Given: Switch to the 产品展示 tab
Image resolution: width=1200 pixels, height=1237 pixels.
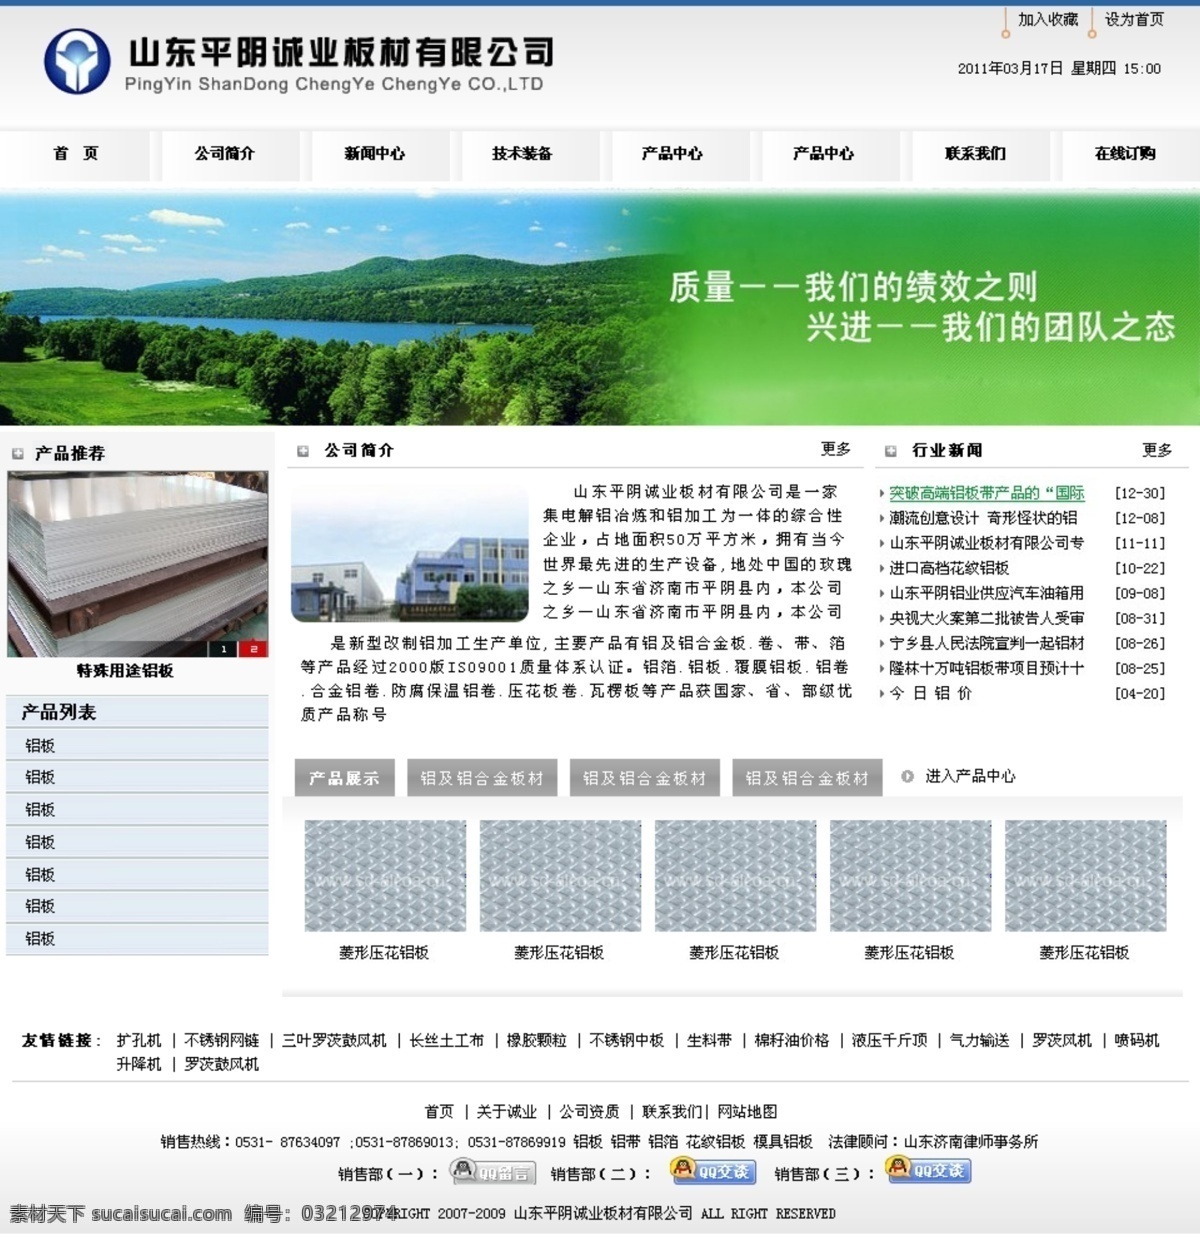Looking at the screenshot, I should coord(345,778).
